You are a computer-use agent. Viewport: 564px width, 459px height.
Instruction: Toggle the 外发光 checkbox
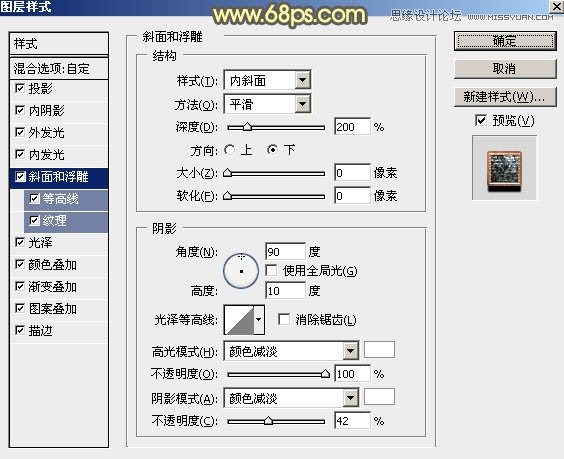[20, 132]
